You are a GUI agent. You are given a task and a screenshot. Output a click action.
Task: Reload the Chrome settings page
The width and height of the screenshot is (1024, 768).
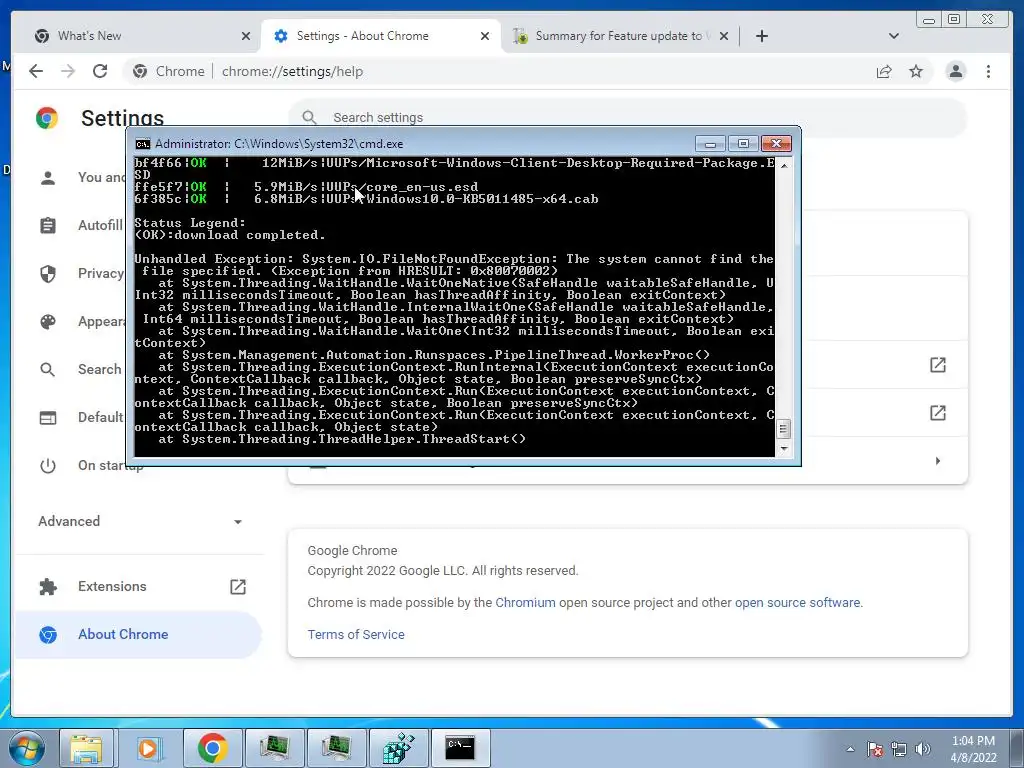100,71
